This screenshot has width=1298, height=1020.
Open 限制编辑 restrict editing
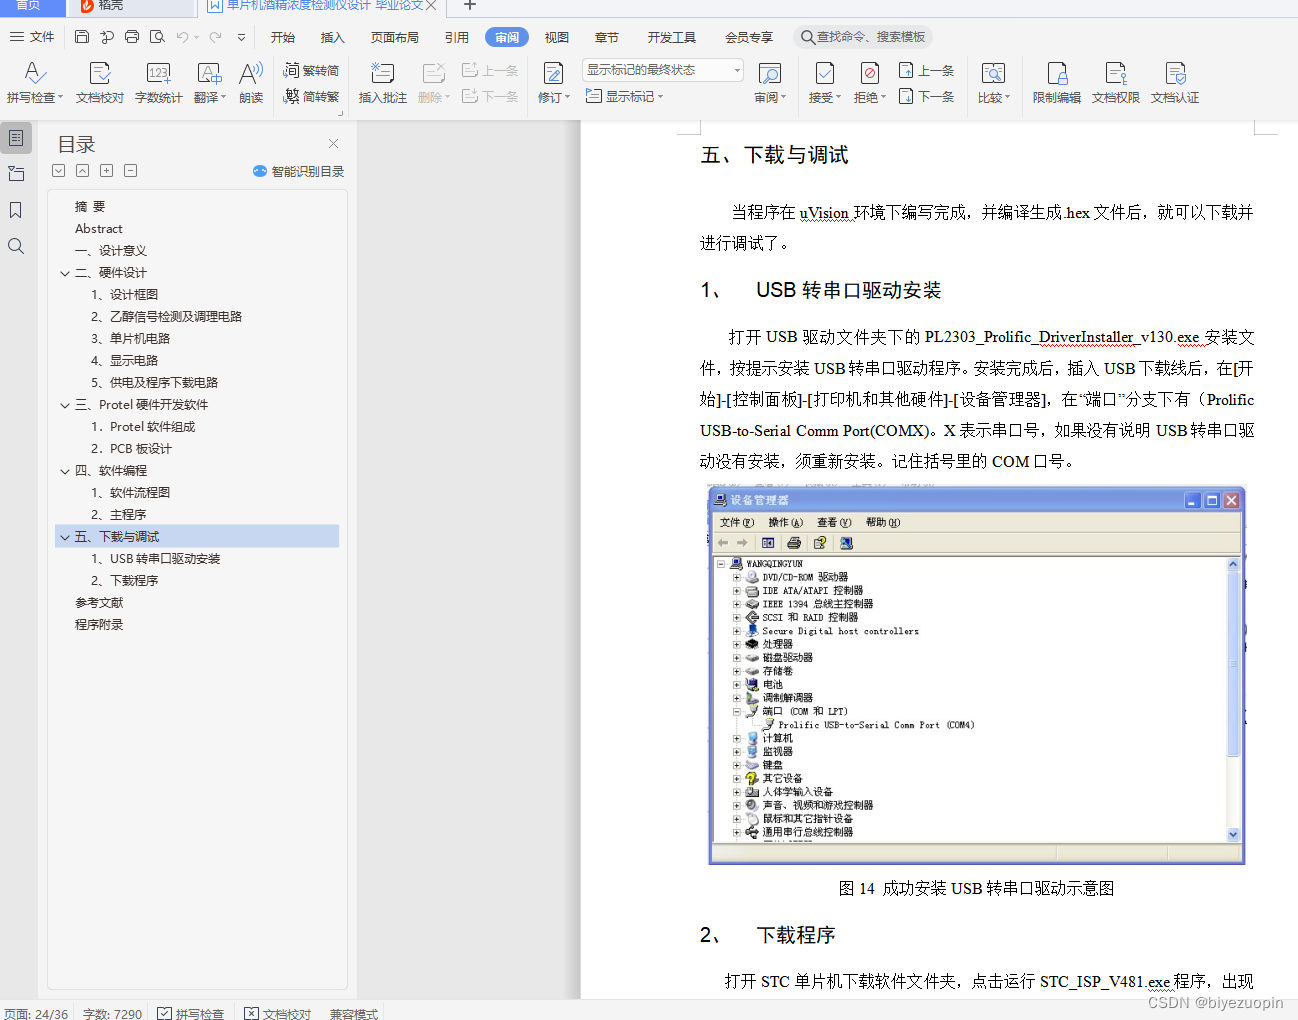coord(1056,83)
